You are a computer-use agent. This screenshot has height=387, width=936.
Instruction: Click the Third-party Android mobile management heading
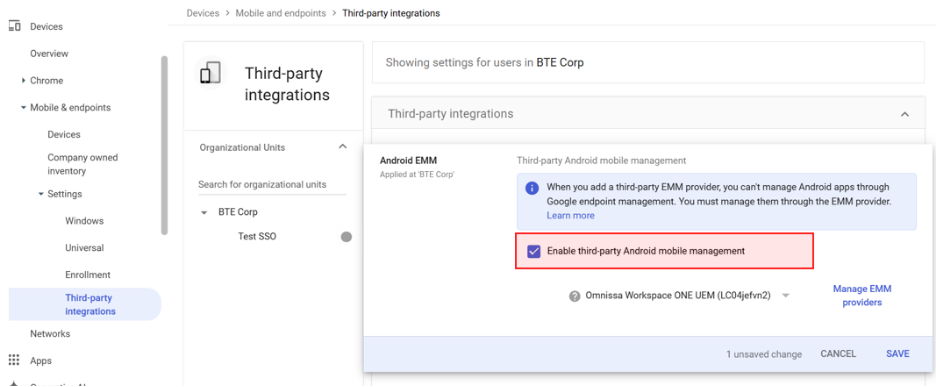[601, 161]
